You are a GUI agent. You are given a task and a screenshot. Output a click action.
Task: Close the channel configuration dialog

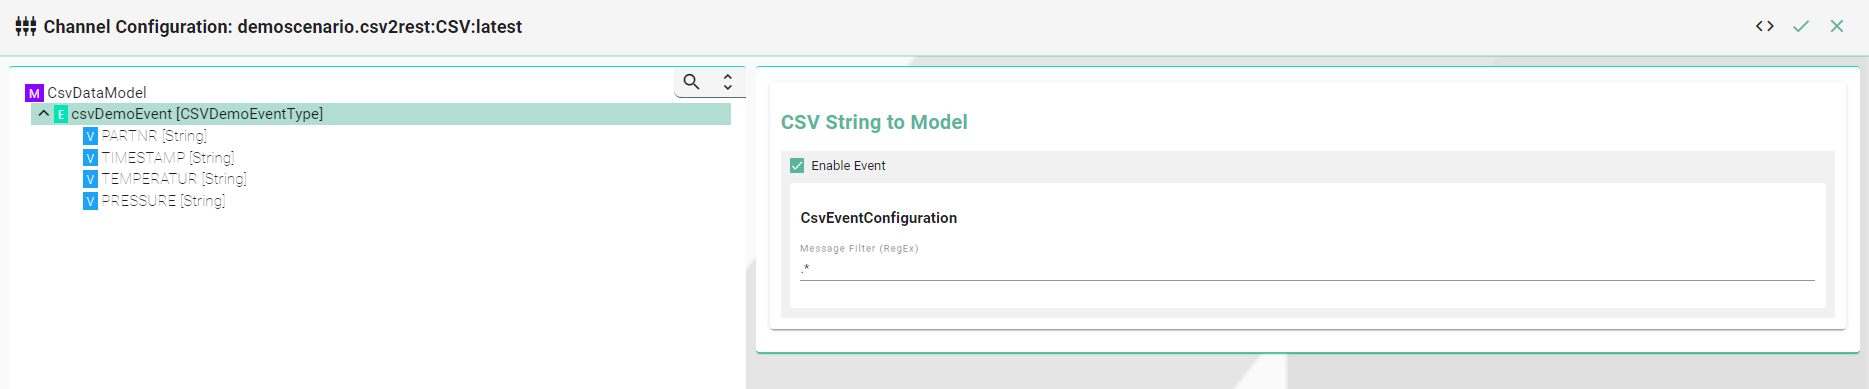(x=1837, y=26)
